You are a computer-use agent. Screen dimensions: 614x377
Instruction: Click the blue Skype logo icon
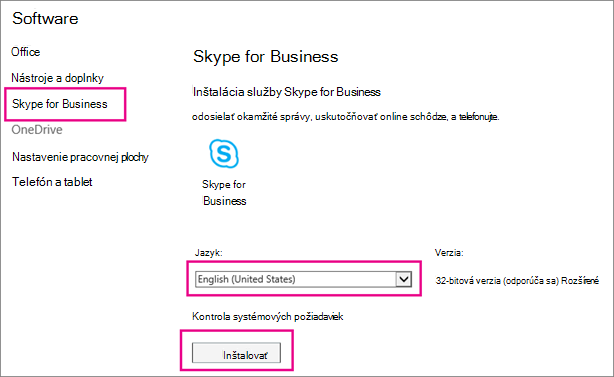224,153
